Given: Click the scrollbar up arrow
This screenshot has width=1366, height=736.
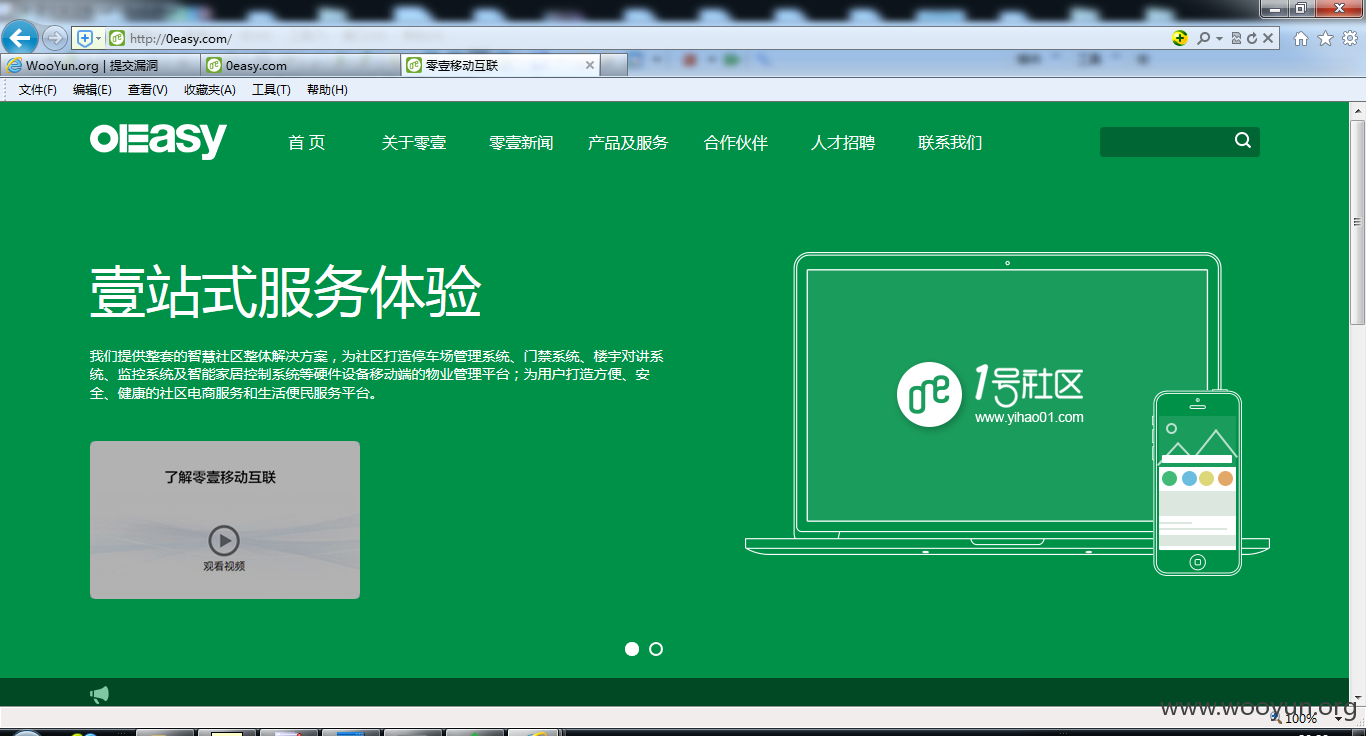Looking at the screenshot, I should (1357, 109).
